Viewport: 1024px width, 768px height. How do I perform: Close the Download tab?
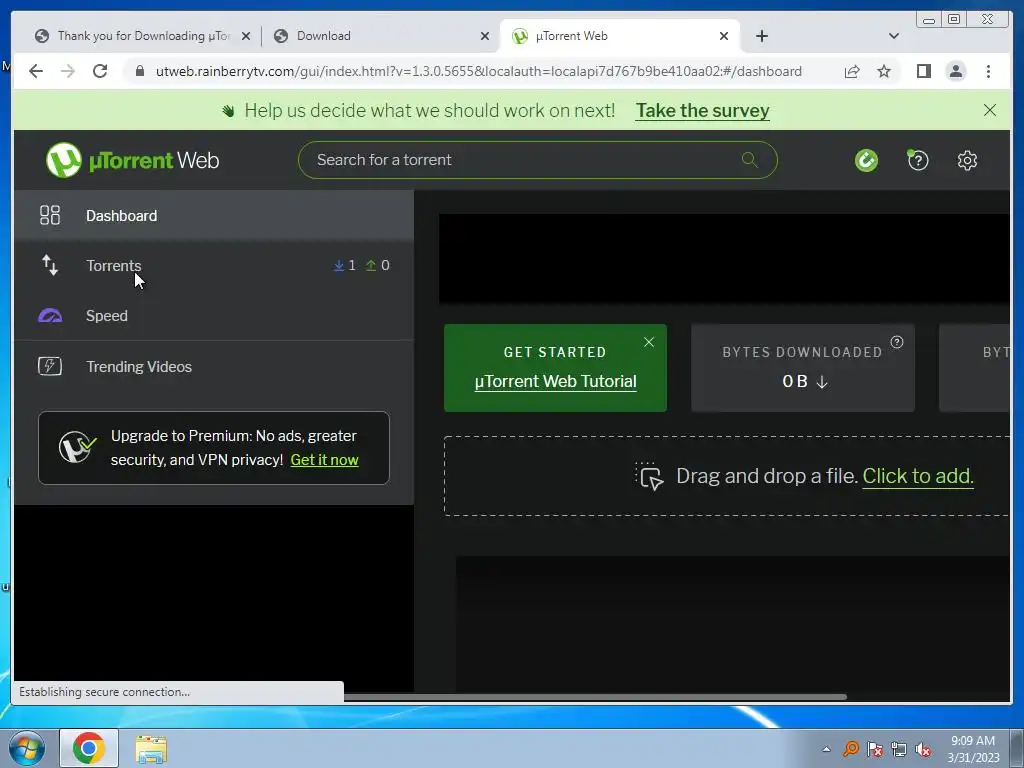coord(485,36)
